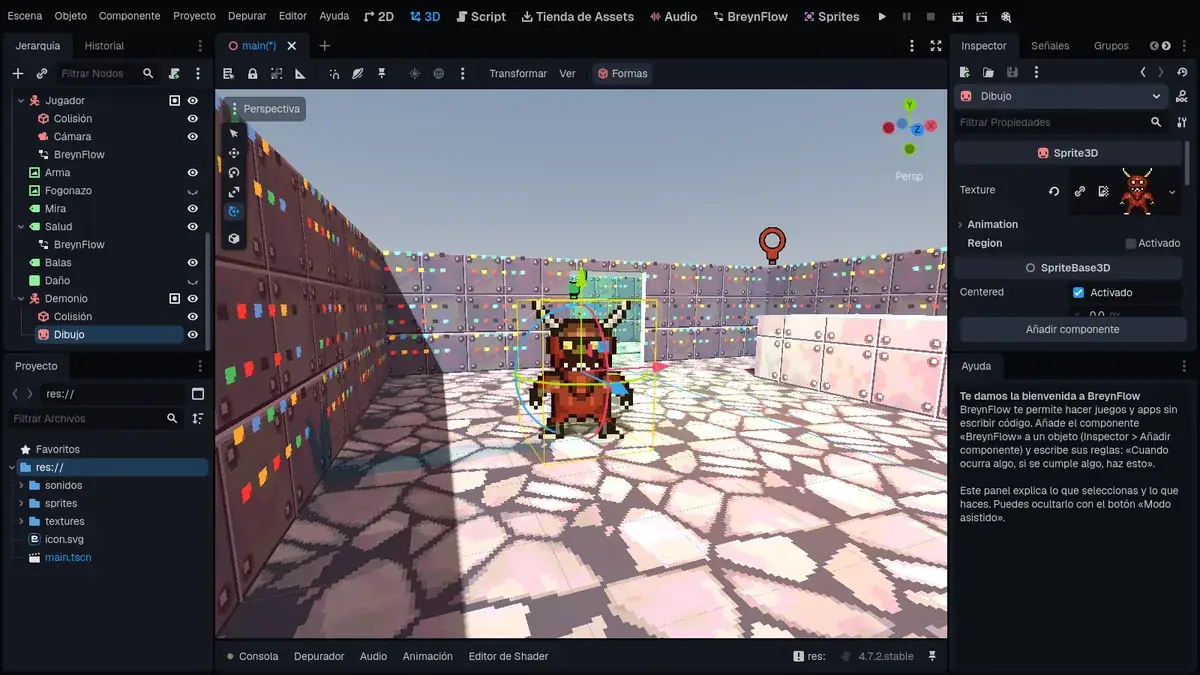
Task: Open the Dibujo node dropdown in the Inspector
Action: coord(1157,96)
